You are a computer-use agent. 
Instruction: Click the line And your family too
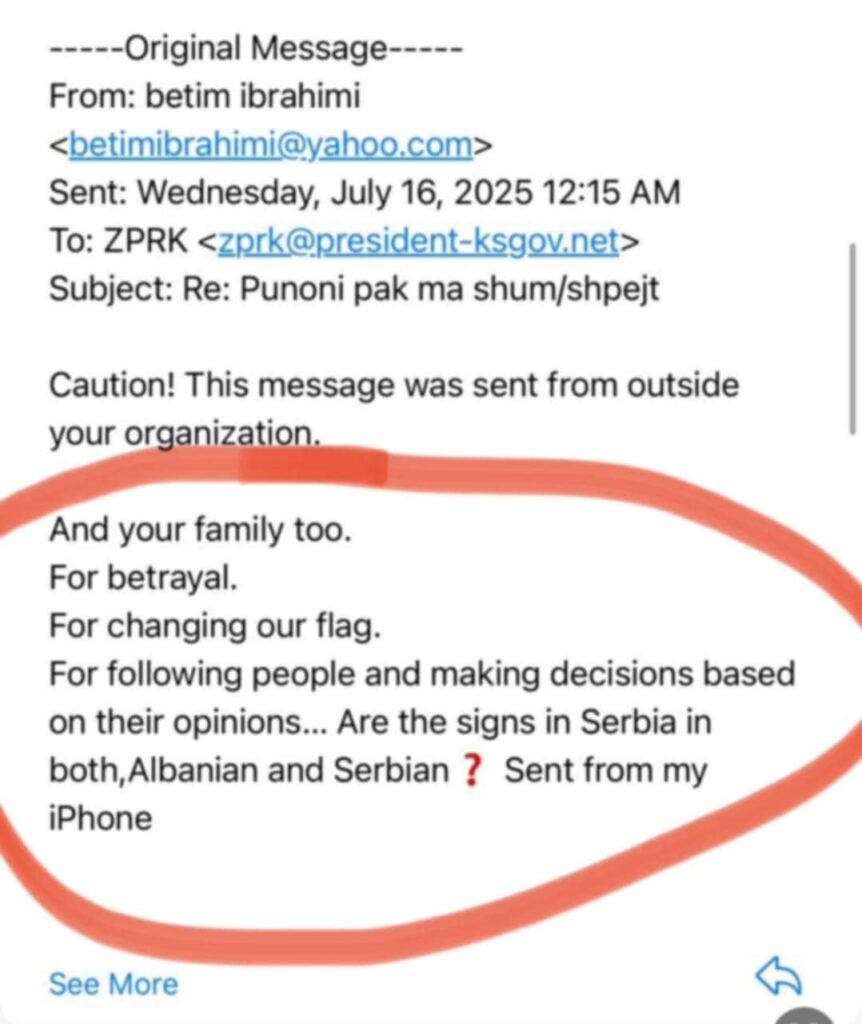[200, 529]
